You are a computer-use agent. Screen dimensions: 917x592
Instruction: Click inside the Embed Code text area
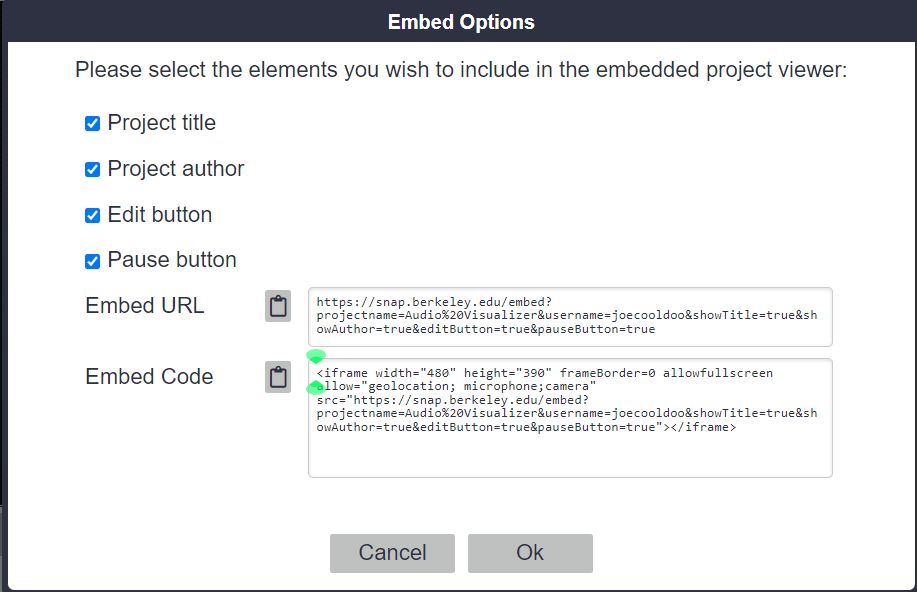(x=570, y=450)
